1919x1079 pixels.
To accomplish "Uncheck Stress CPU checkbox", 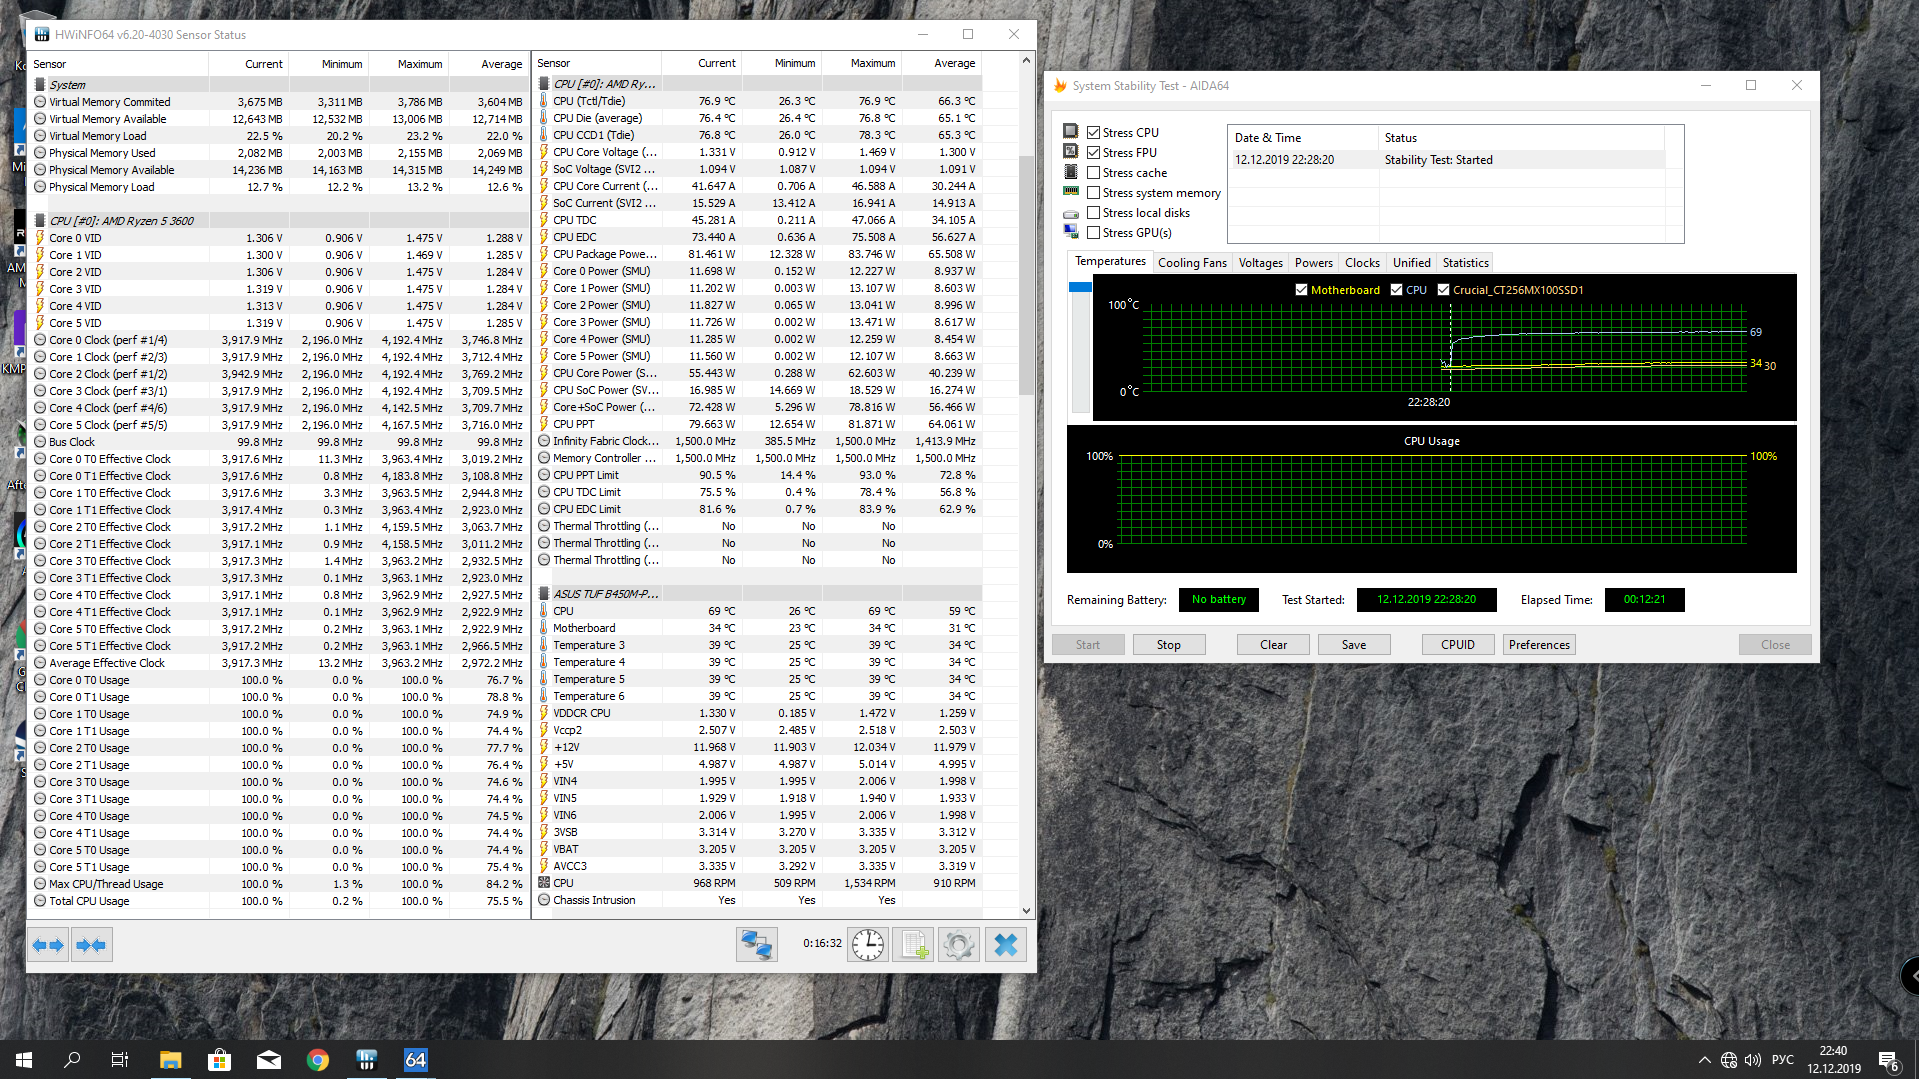I will tap(1094, 132).
